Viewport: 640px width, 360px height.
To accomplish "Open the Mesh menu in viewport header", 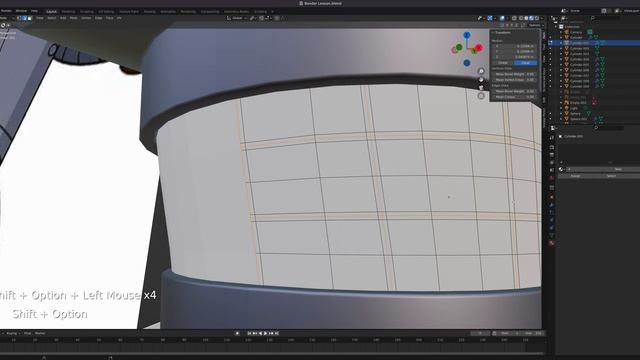I will (73, 18).
